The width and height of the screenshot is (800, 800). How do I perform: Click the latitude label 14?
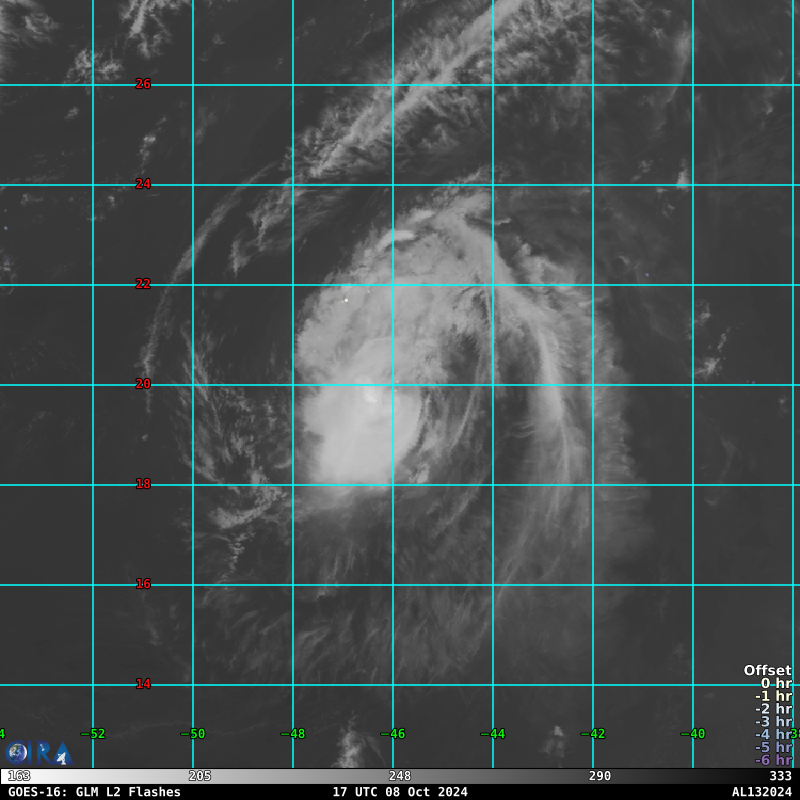point(143,684)
